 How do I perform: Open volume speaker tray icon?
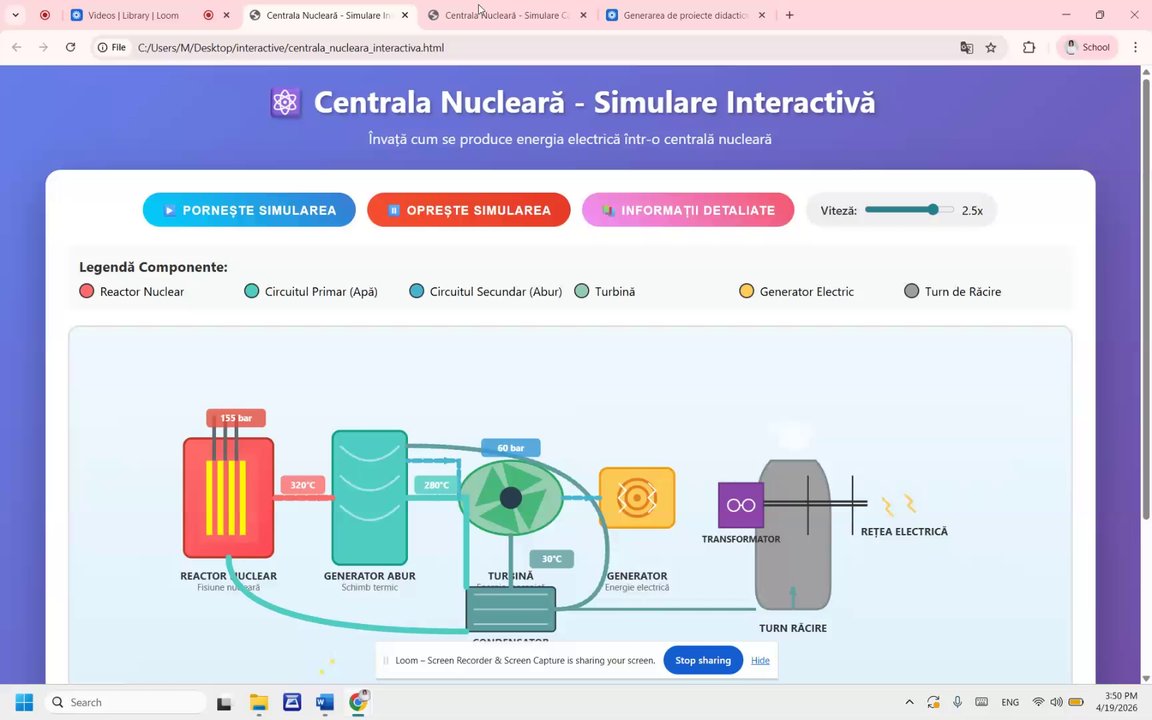coord(1056,702)
